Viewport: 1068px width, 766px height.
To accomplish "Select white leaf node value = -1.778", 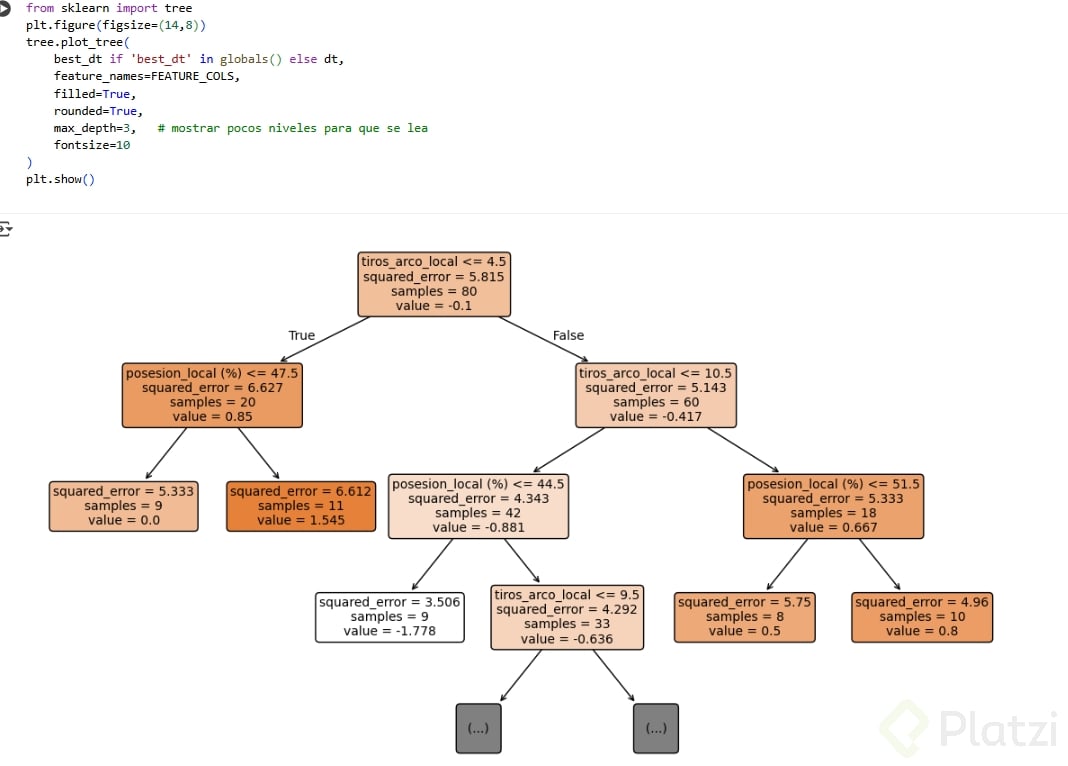I will coord(390,617).
